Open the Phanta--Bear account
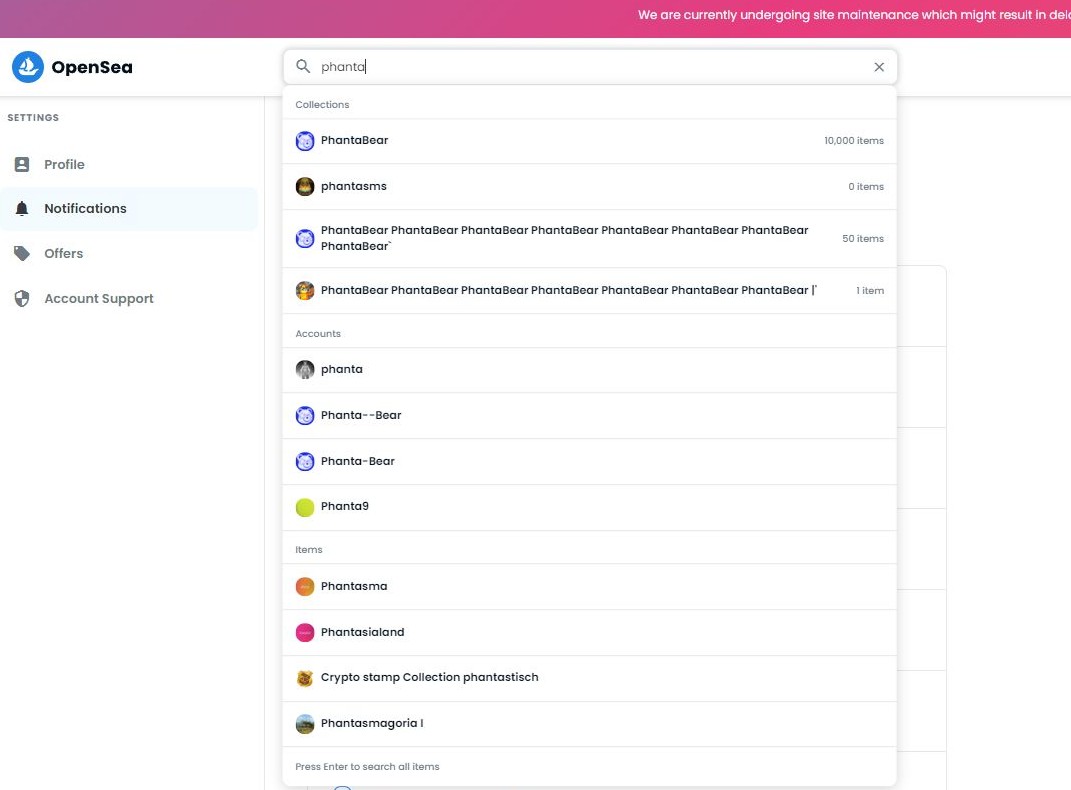The height and width of the screenshot is (790, 1071). coord(589,415)
